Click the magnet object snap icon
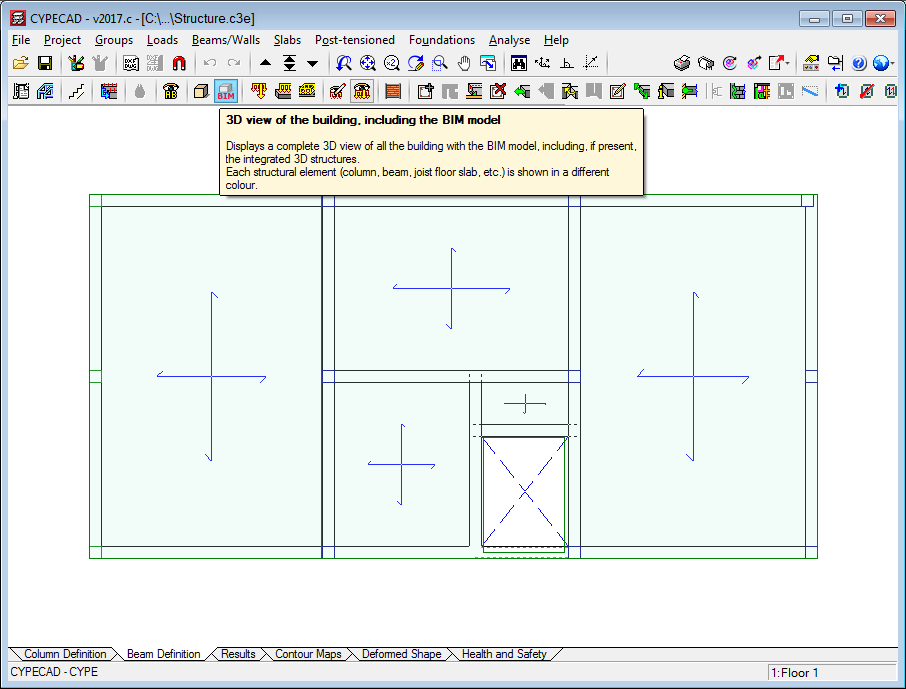Viewport: 906px width, 689px height. click(x=179, y=63)
